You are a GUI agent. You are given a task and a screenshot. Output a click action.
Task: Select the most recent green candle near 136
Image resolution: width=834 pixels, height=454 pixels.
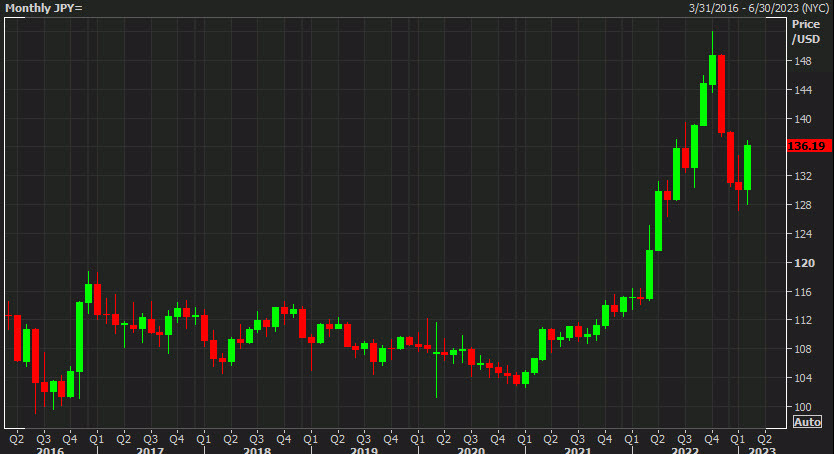click(747, 167)
